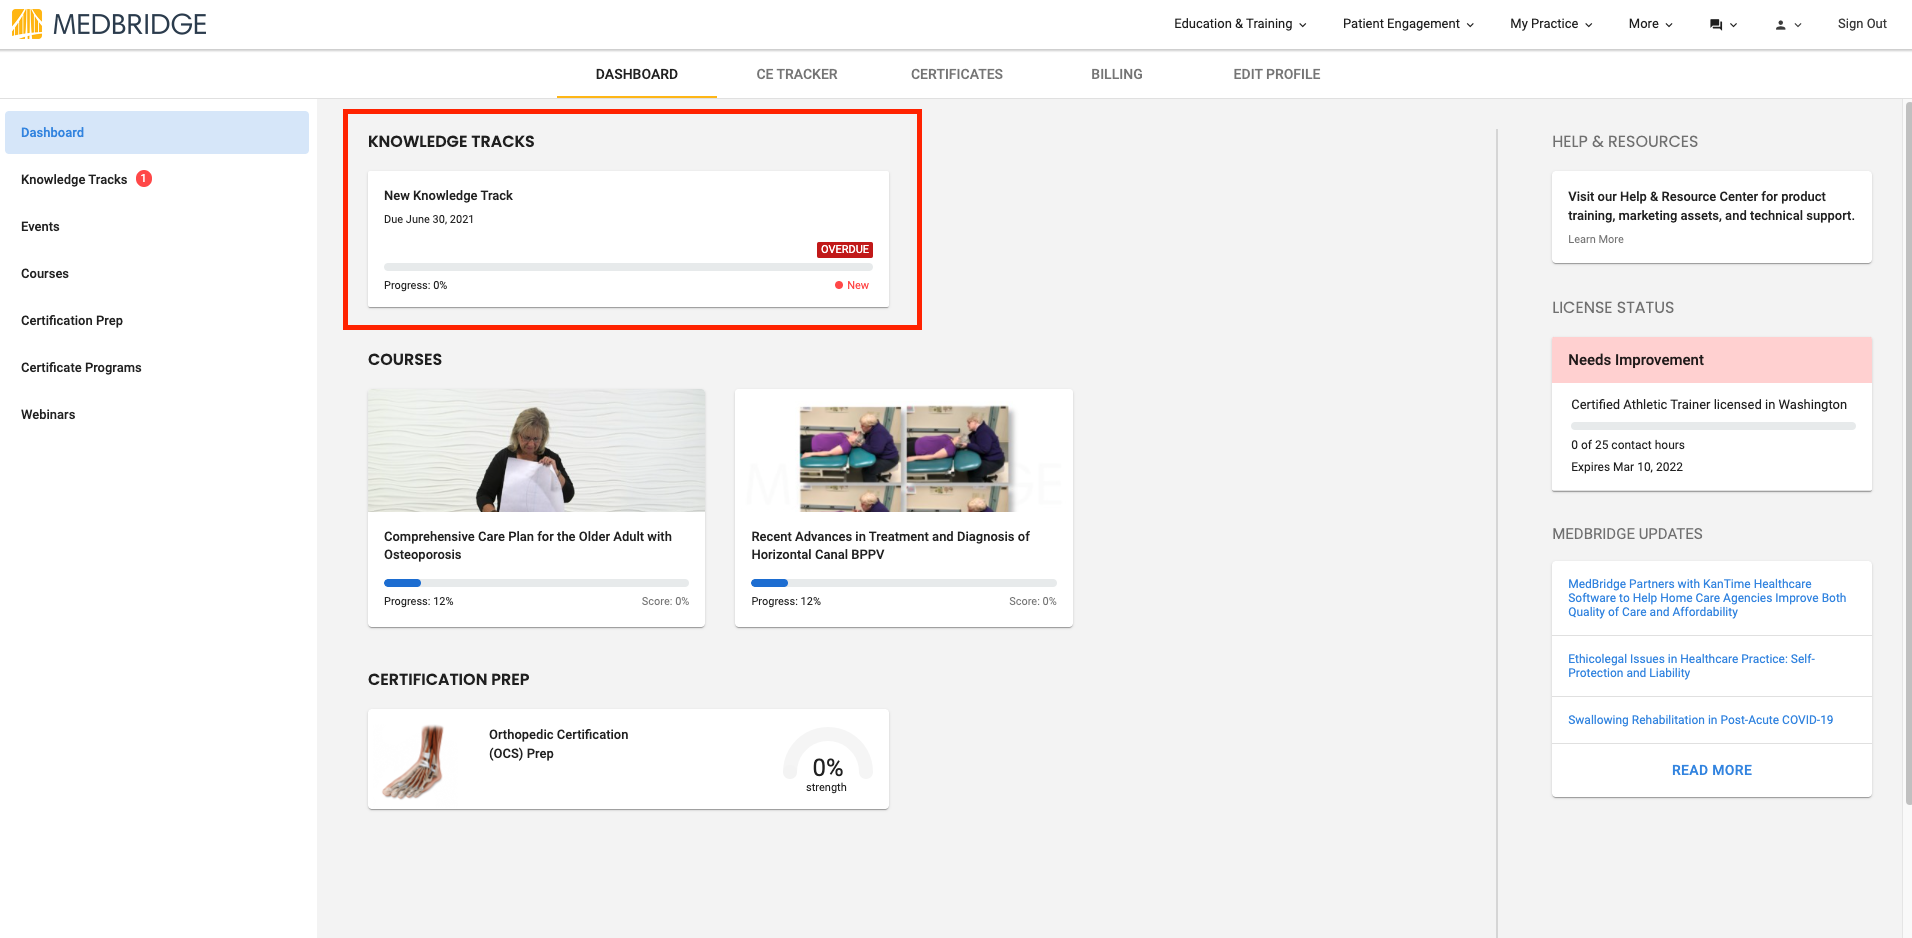Open the MedBridge Partners with KanTime article
This screenshot has width=1912, height=938.
tap(1707, 598)
